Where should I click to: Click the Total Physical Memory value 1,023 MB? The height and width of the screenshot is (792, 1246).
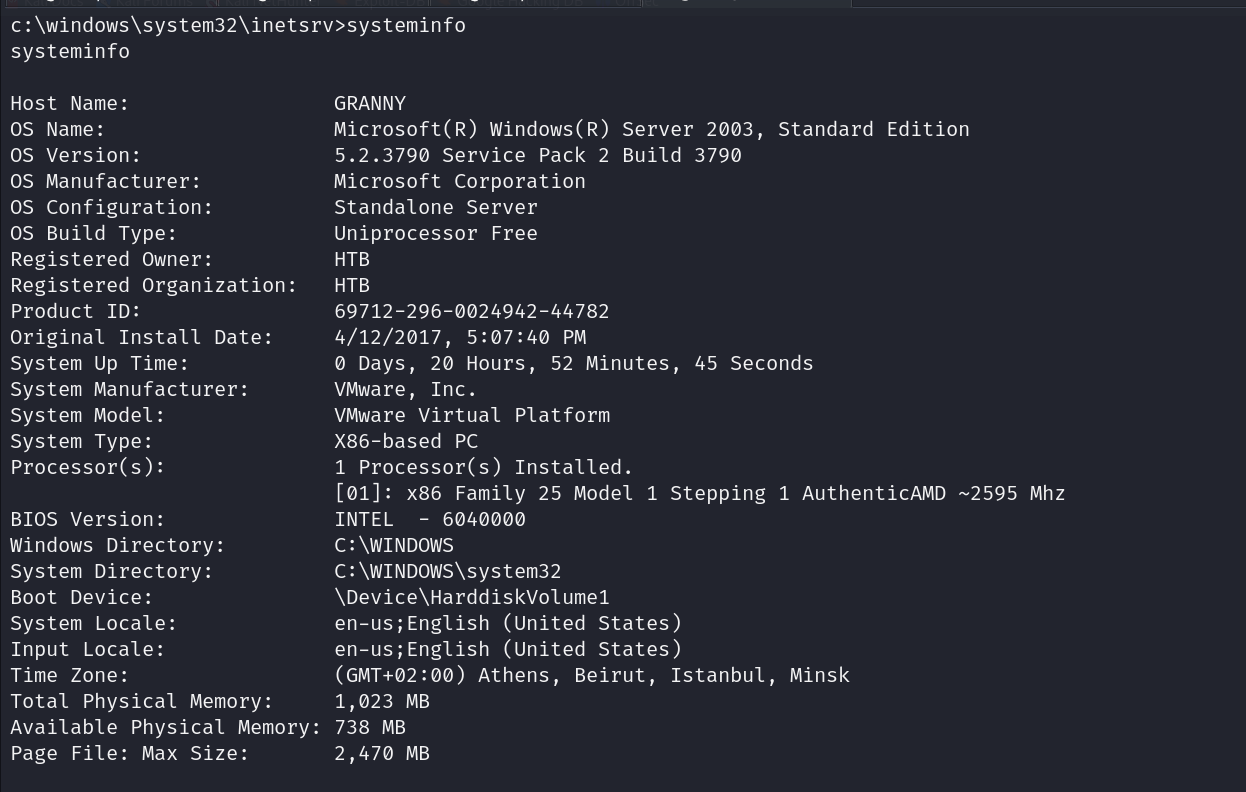[381, 701]
